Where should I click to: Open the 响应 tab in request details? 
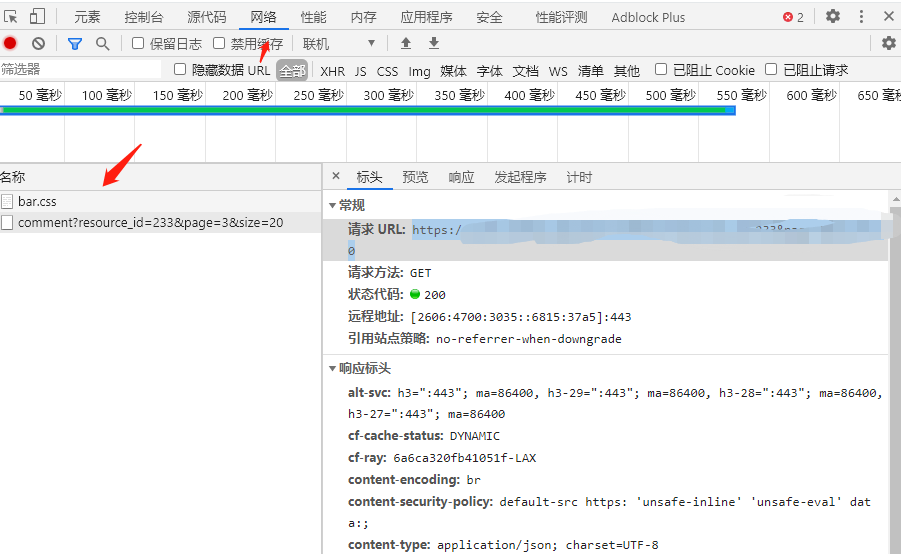[x=461, y=177]
